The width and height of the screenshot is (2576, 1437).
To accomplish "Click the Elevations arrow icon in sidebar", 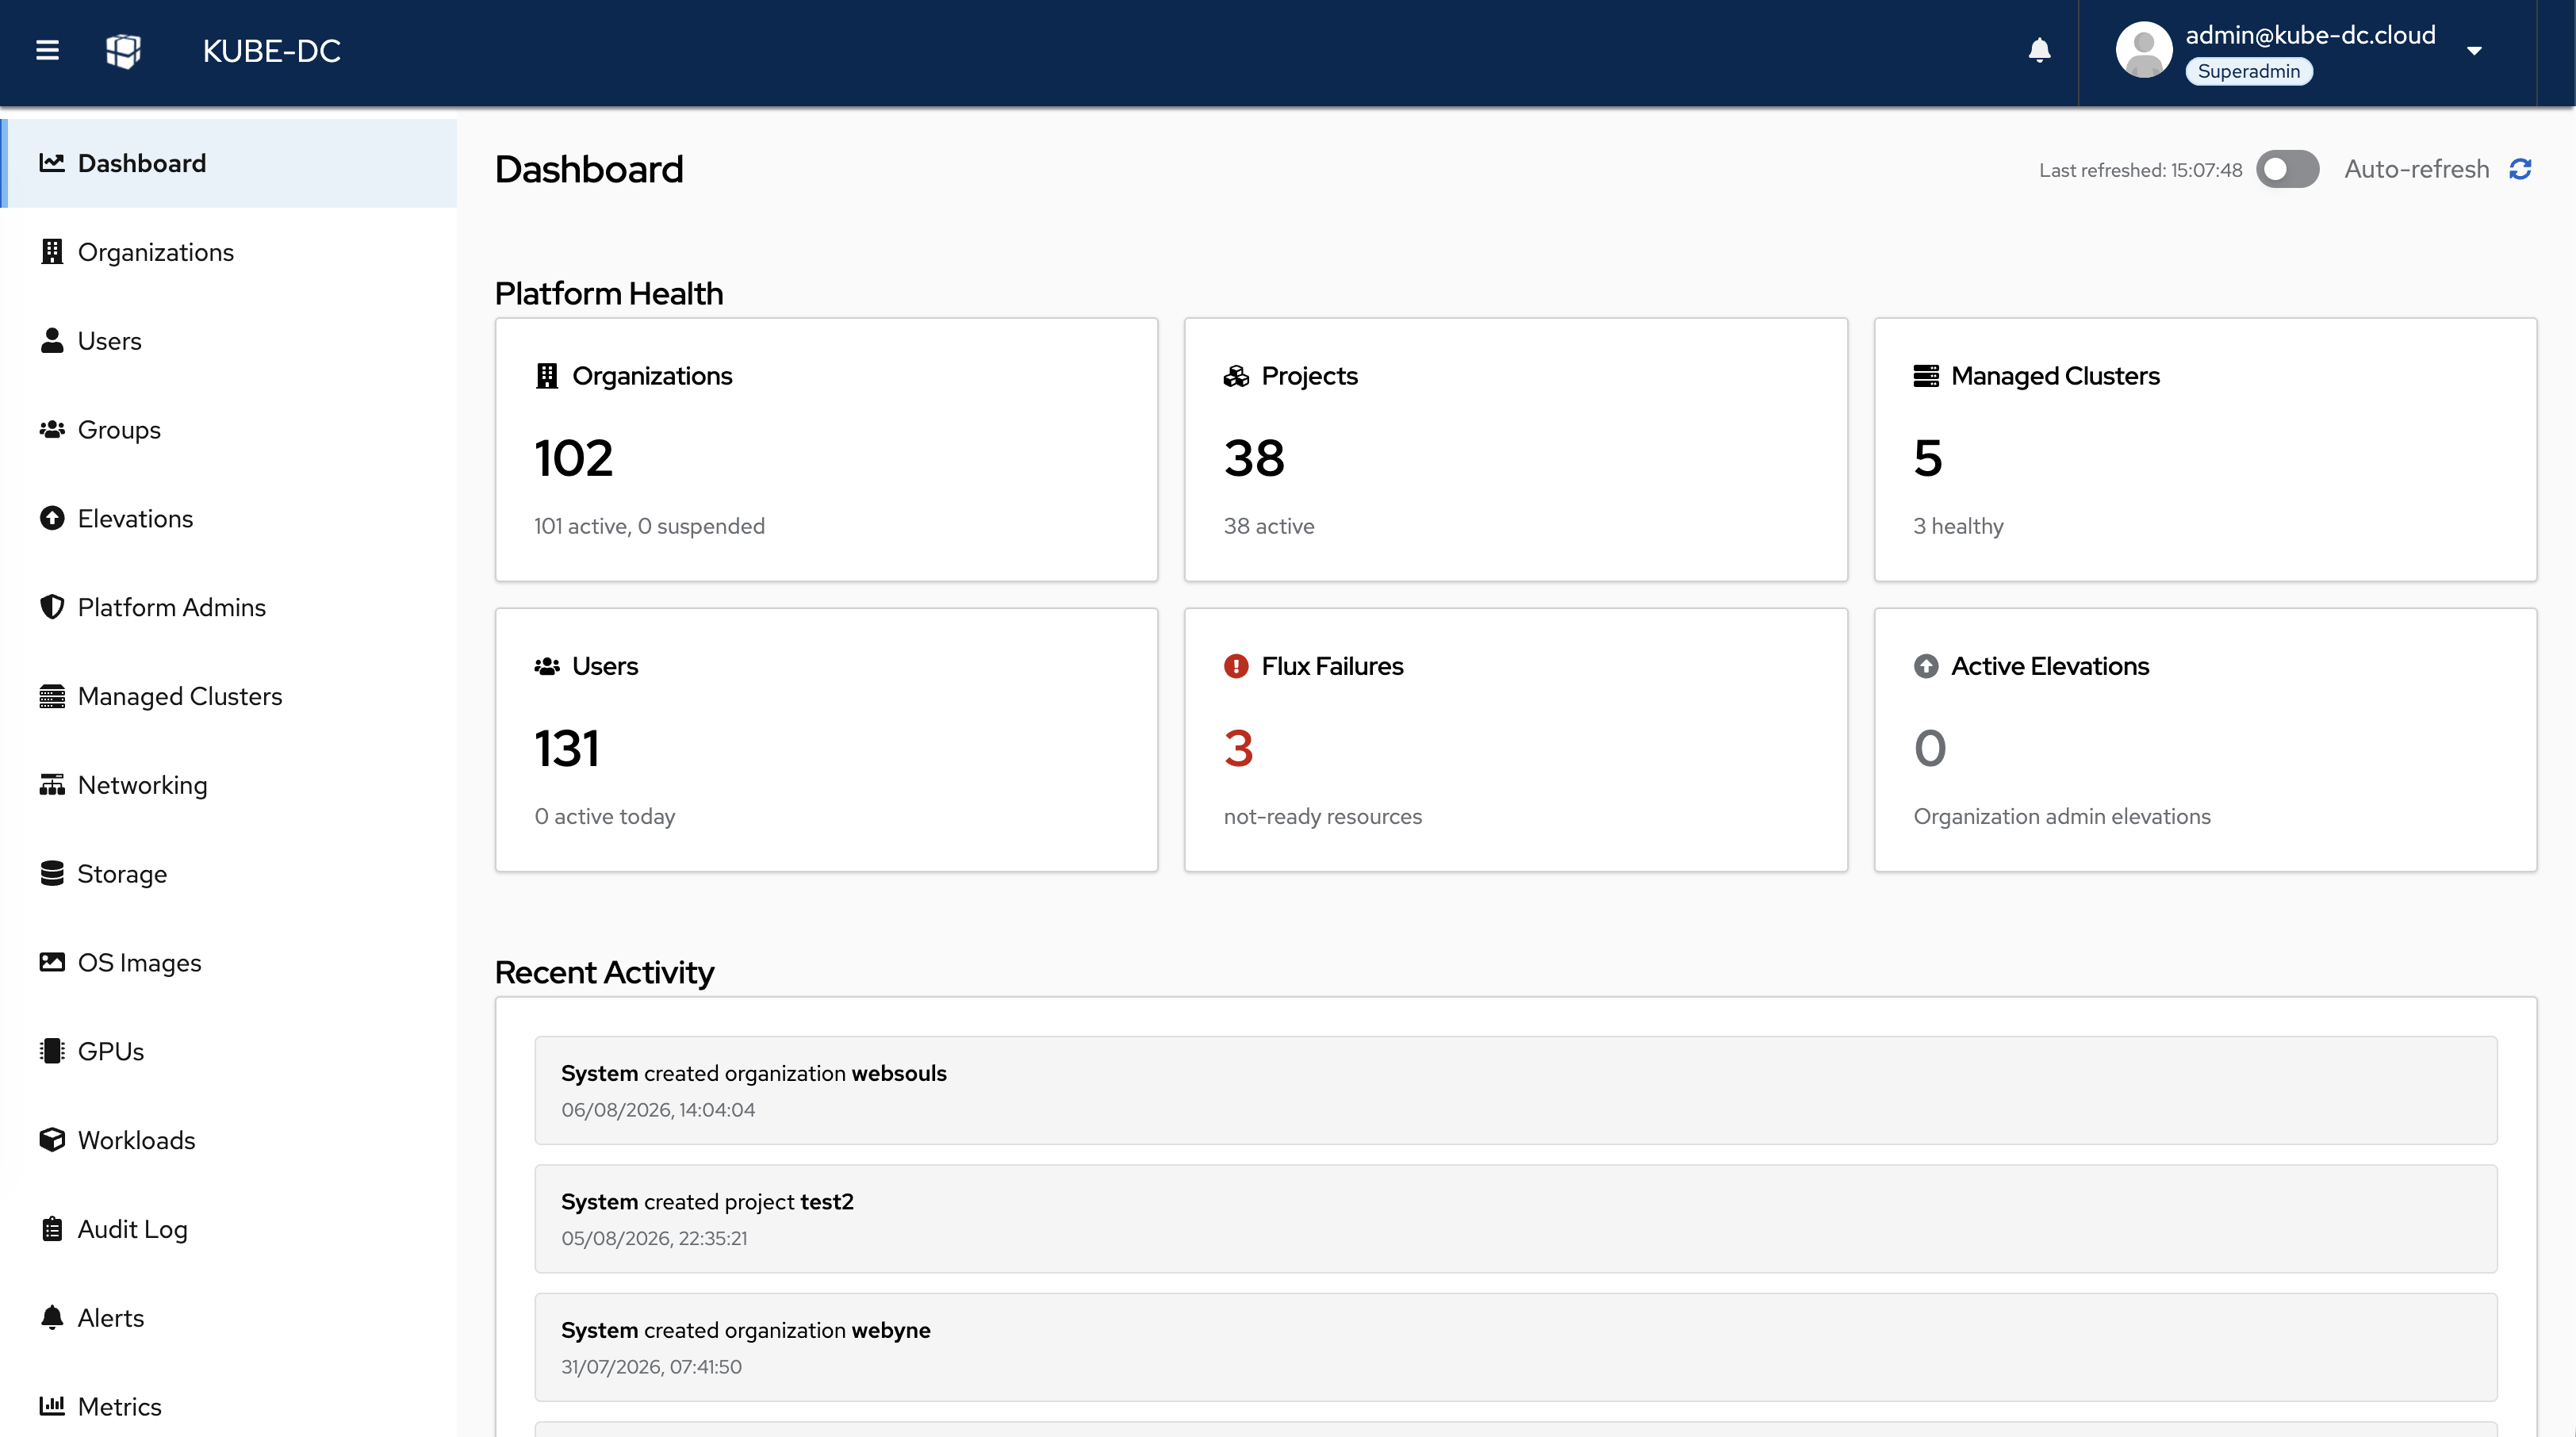I will (52, 518).
